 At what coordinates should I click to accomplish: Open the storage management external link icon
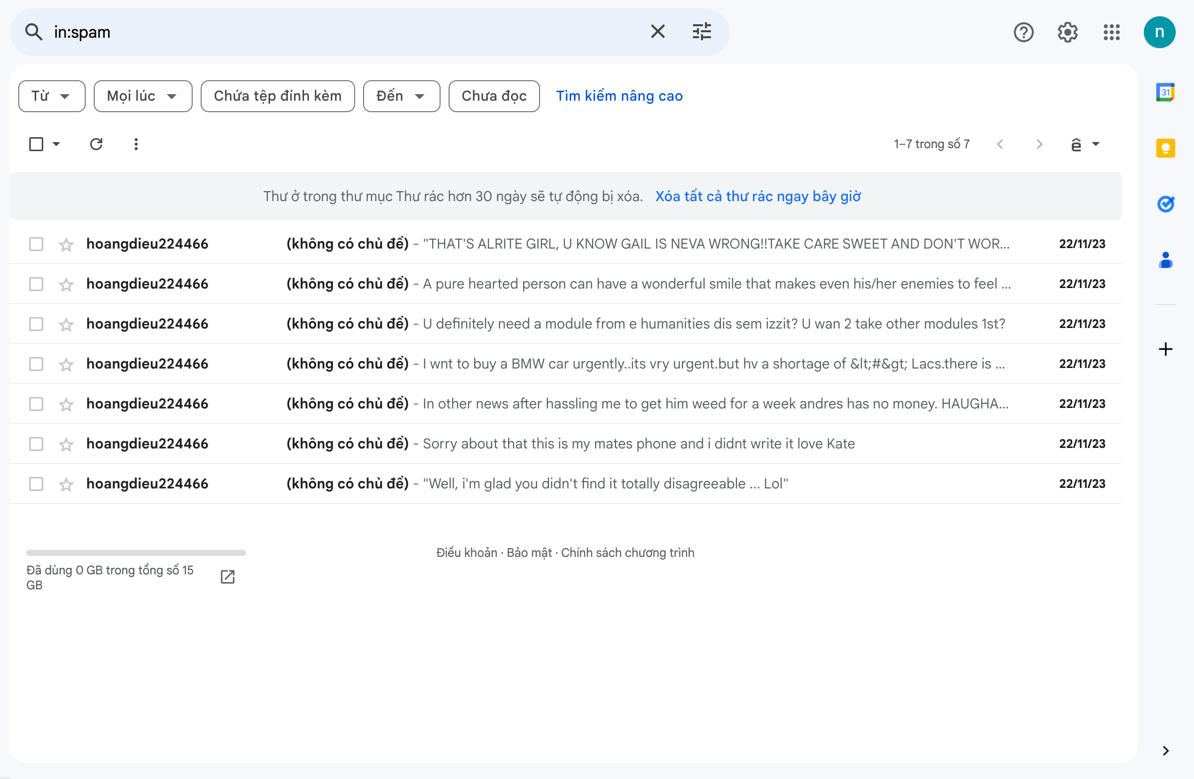coord(228,577)
